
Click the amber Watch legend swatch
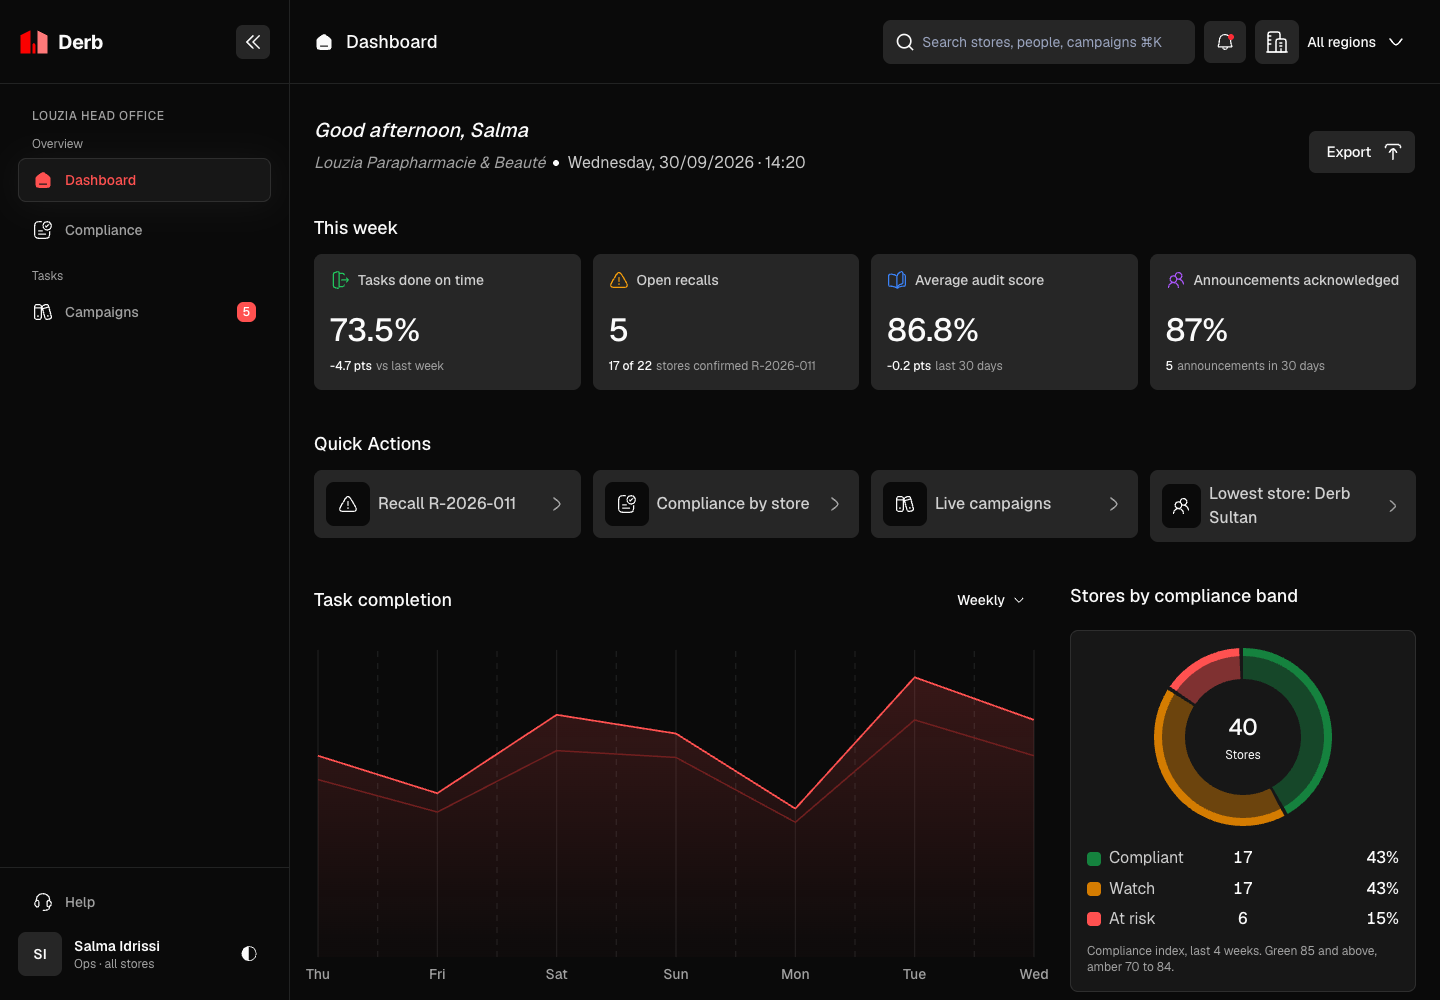(1094, 889)
